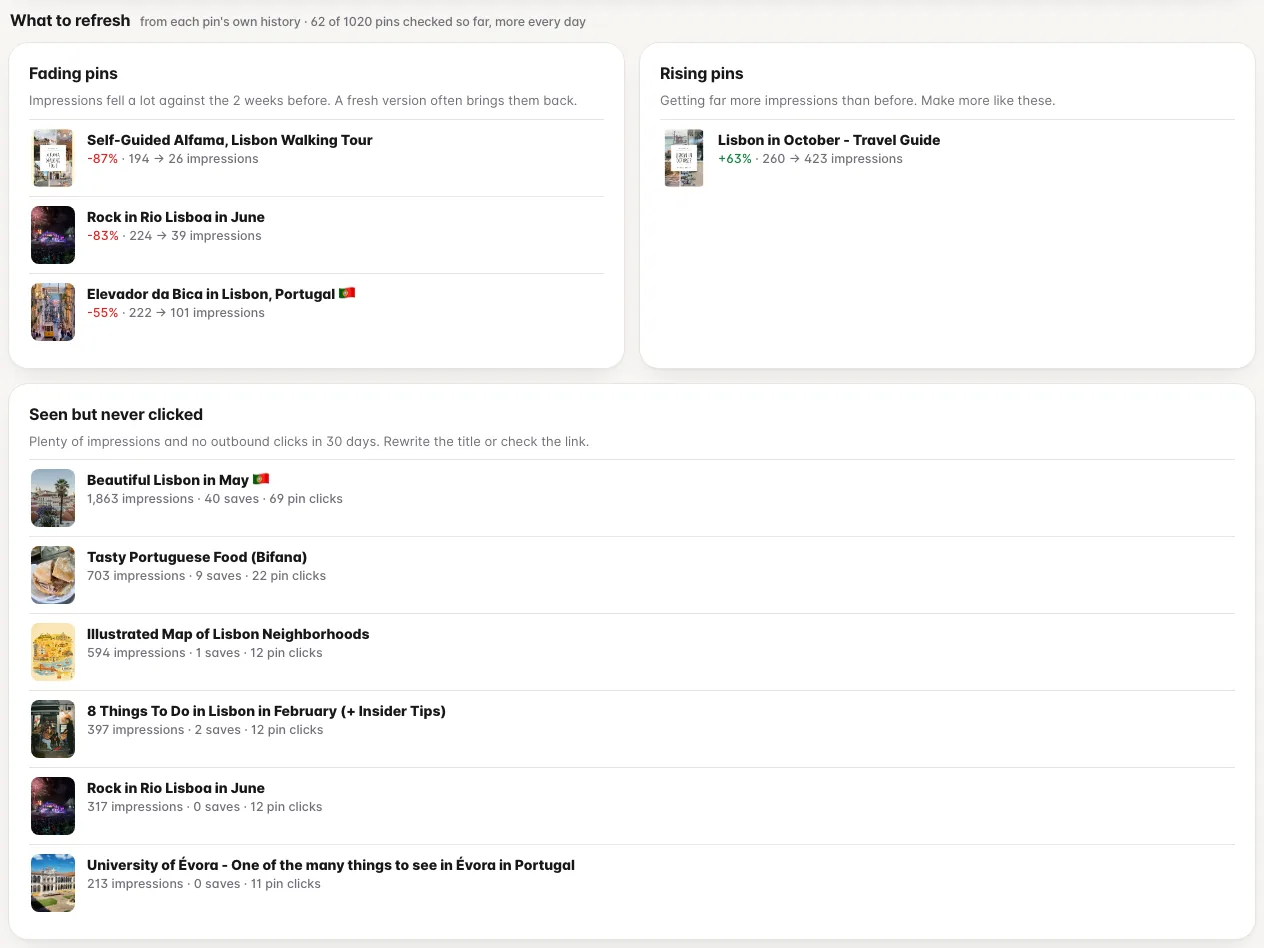Click Rock in Rio Lisboa title in Fading pins
This screenshot has height=948, width=1264.
[x=176, y=217]
